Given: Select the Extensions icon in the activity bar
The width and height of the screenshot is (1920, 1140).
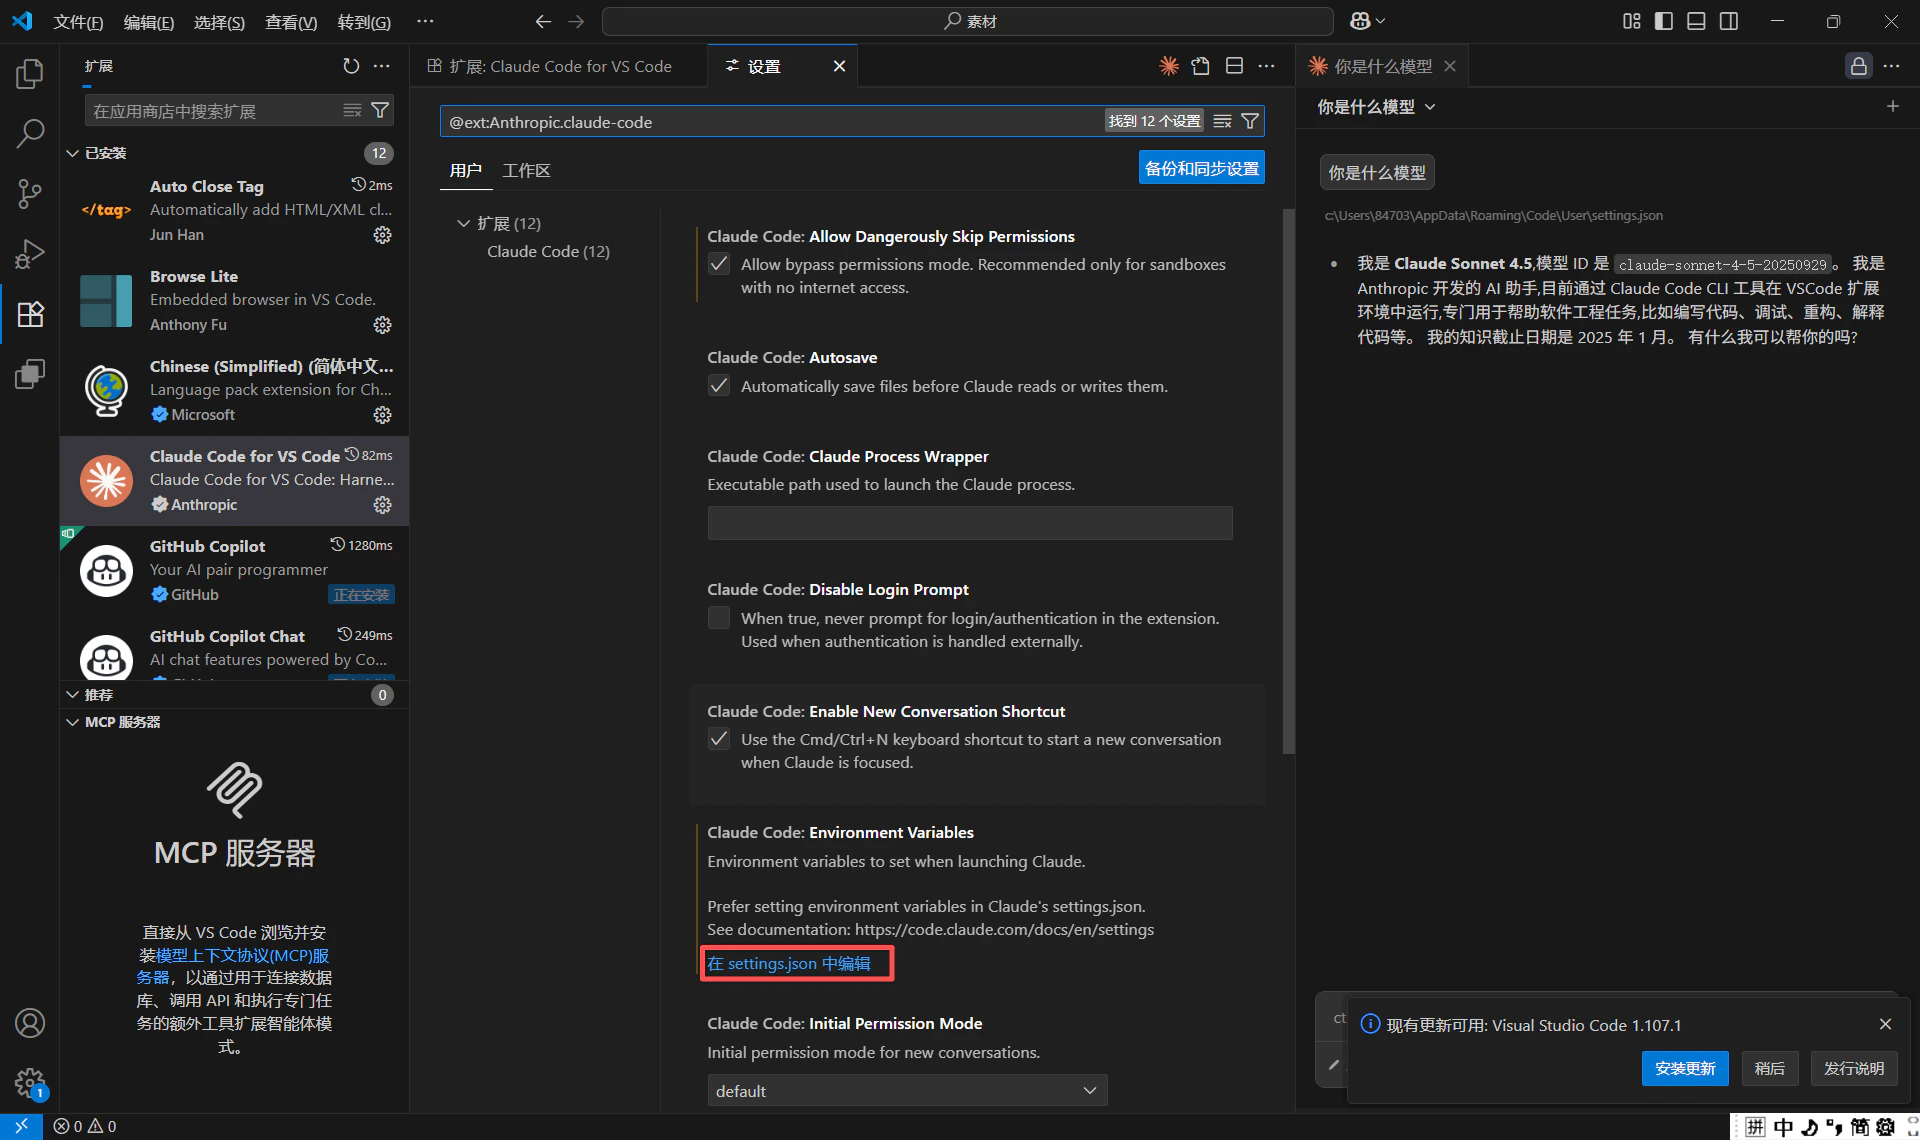Looking at the screenshot, I should click(30, 314).
